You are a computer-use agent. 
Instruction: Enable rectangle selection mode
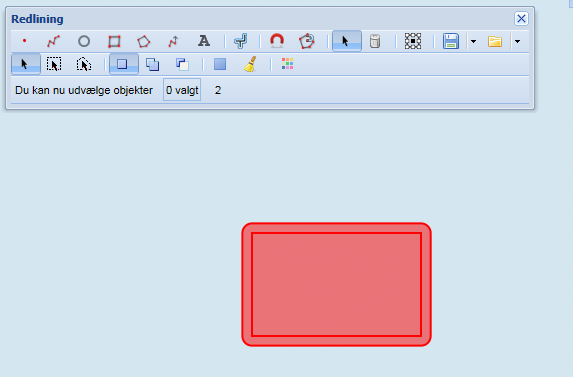pos(54,64)
